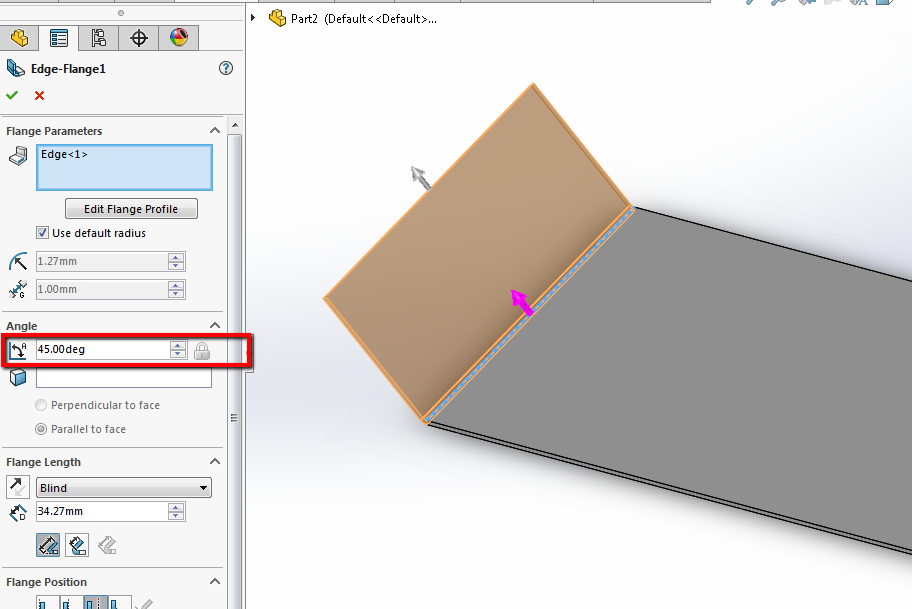The image size is (912, 609).
Task: Click the Edit Flange Profile button
Action: pos(131,209)
